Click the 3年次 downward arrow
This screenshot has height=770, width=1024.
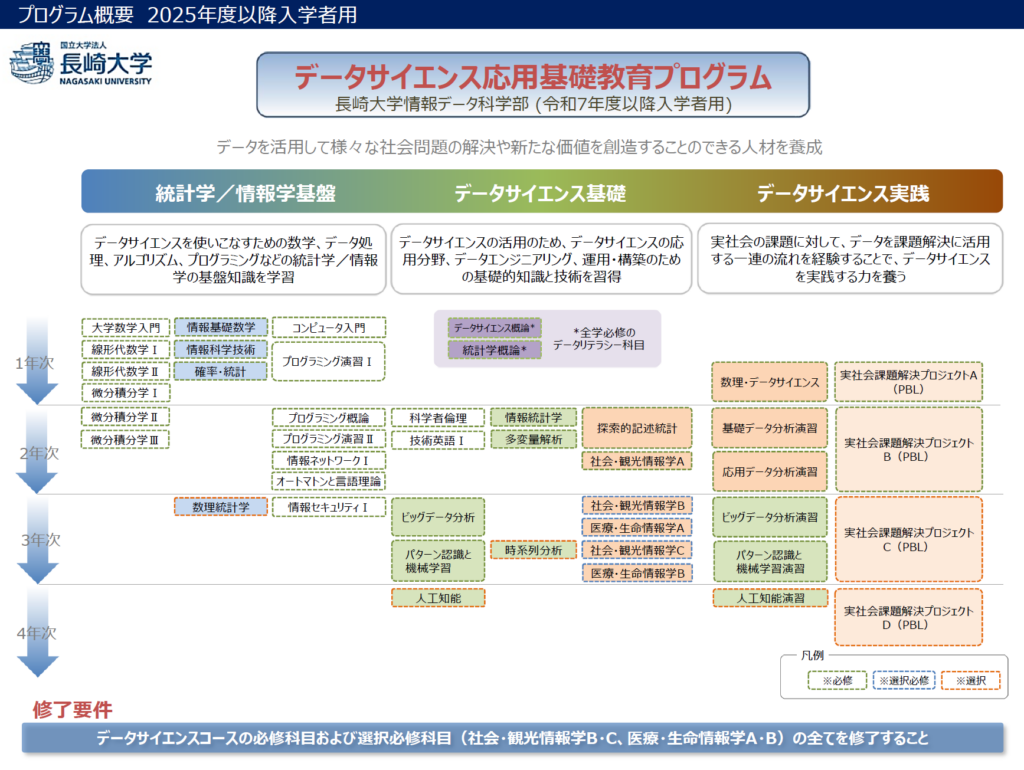pyautogui.click(x=38, y=540)
